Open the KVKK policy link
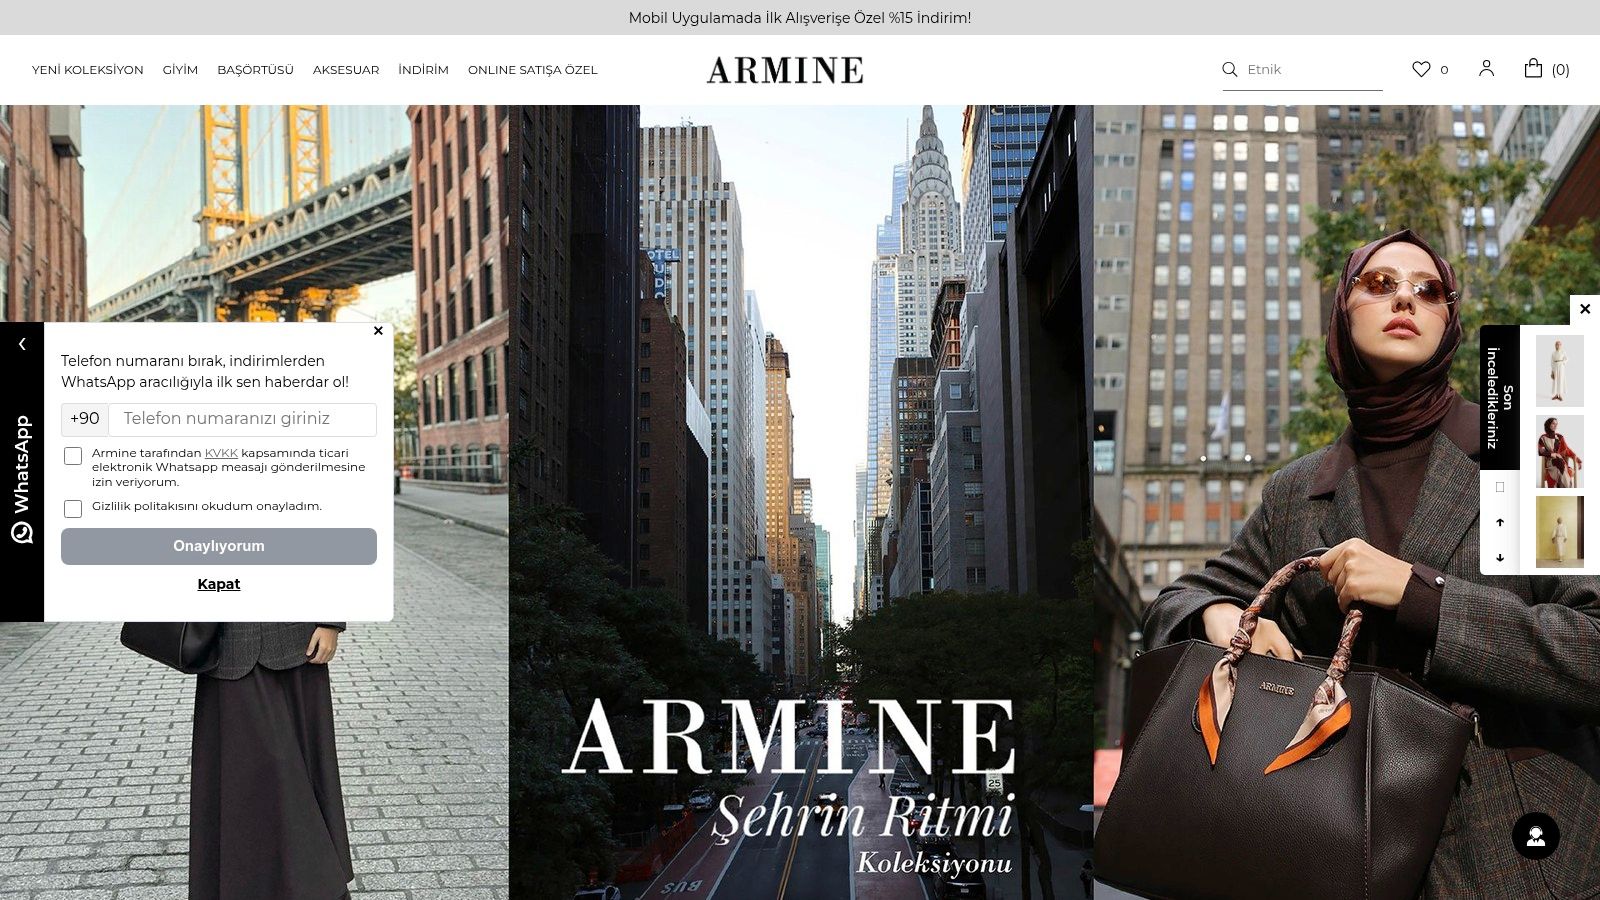Viewport: 1600px width, 900px height. coord(221,453)
